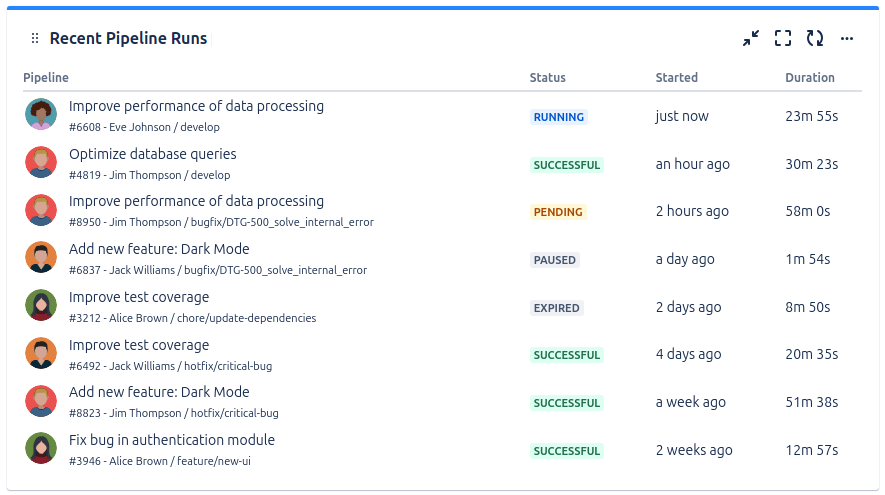
Task: Sort by the Started column header
Action: tap(677, 78)
